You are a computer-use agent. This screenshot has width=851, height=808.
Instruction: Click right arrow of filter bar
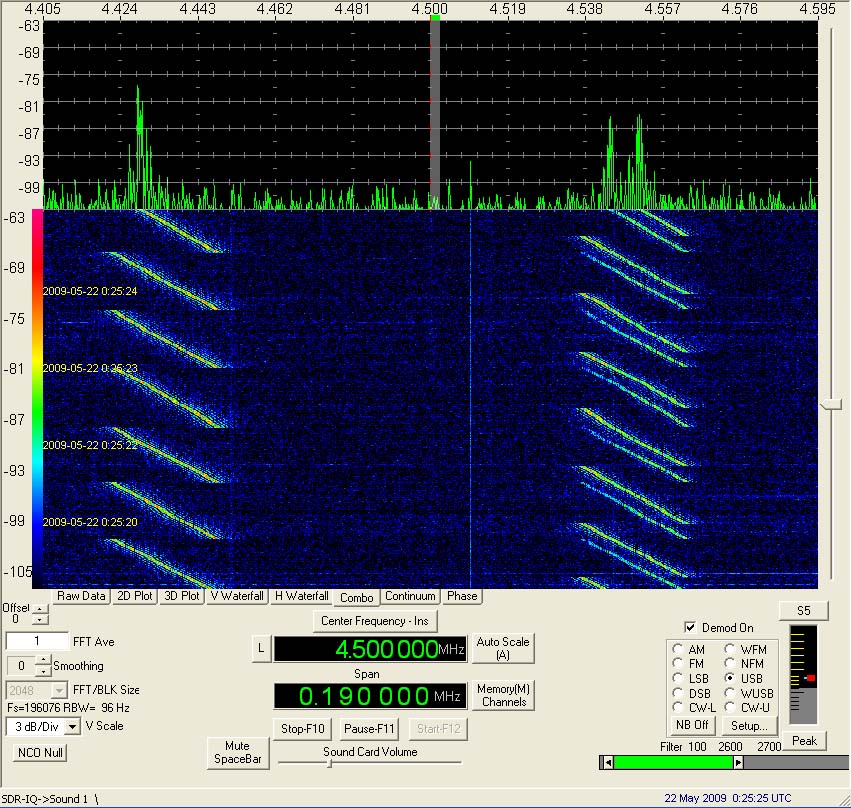(738, 762)
